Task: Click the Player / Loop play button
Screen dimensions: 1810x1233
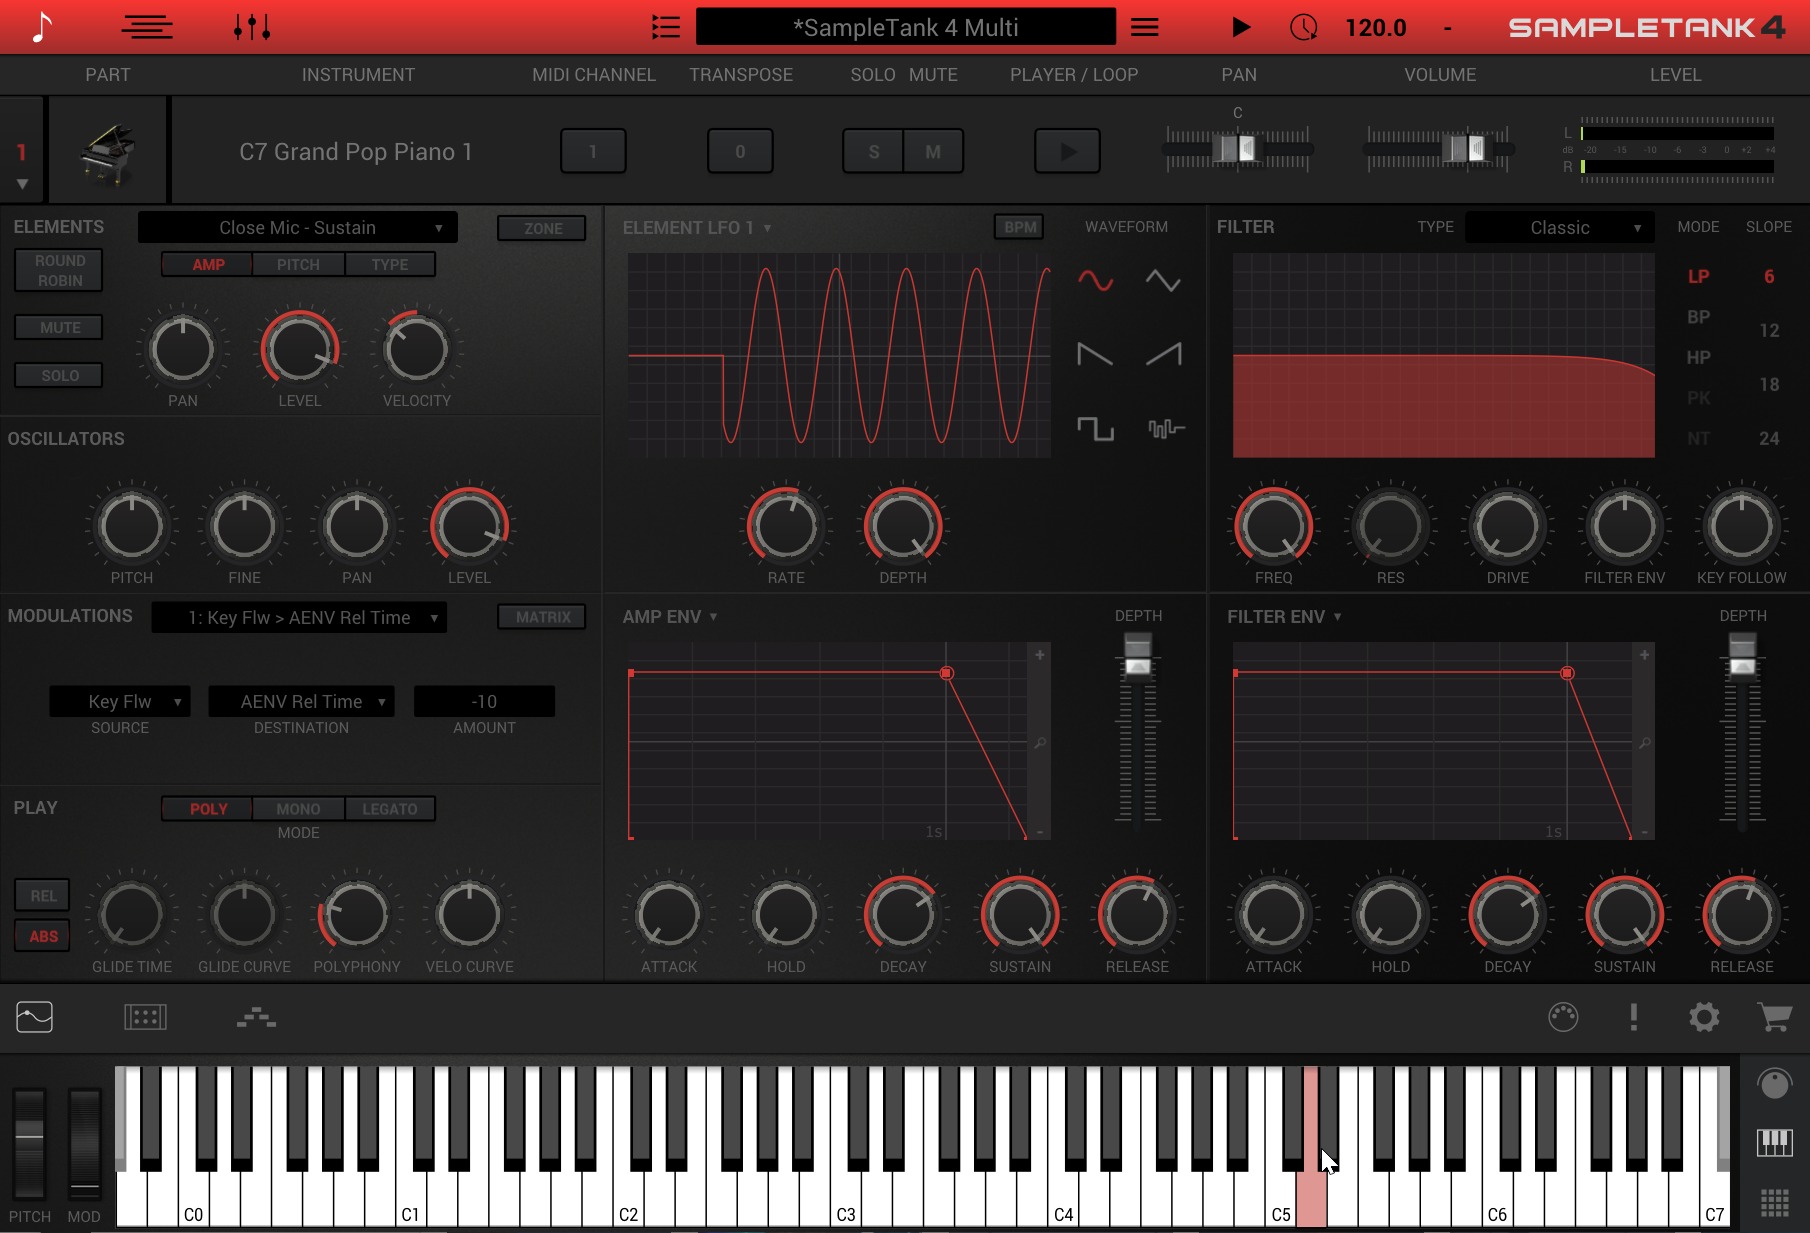Action: pos(1068,152)
